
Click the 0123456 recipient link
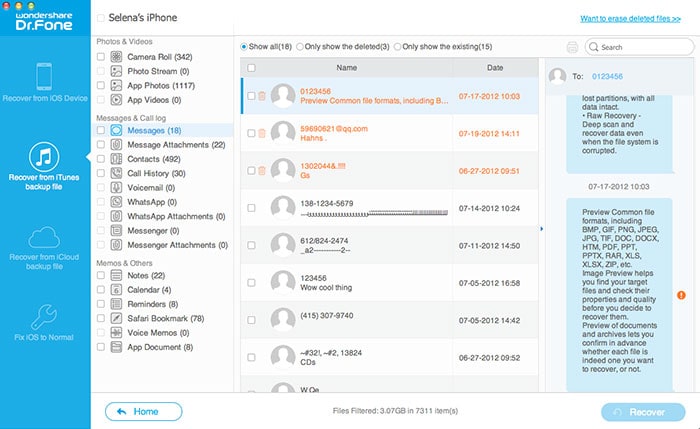[607, 76]
